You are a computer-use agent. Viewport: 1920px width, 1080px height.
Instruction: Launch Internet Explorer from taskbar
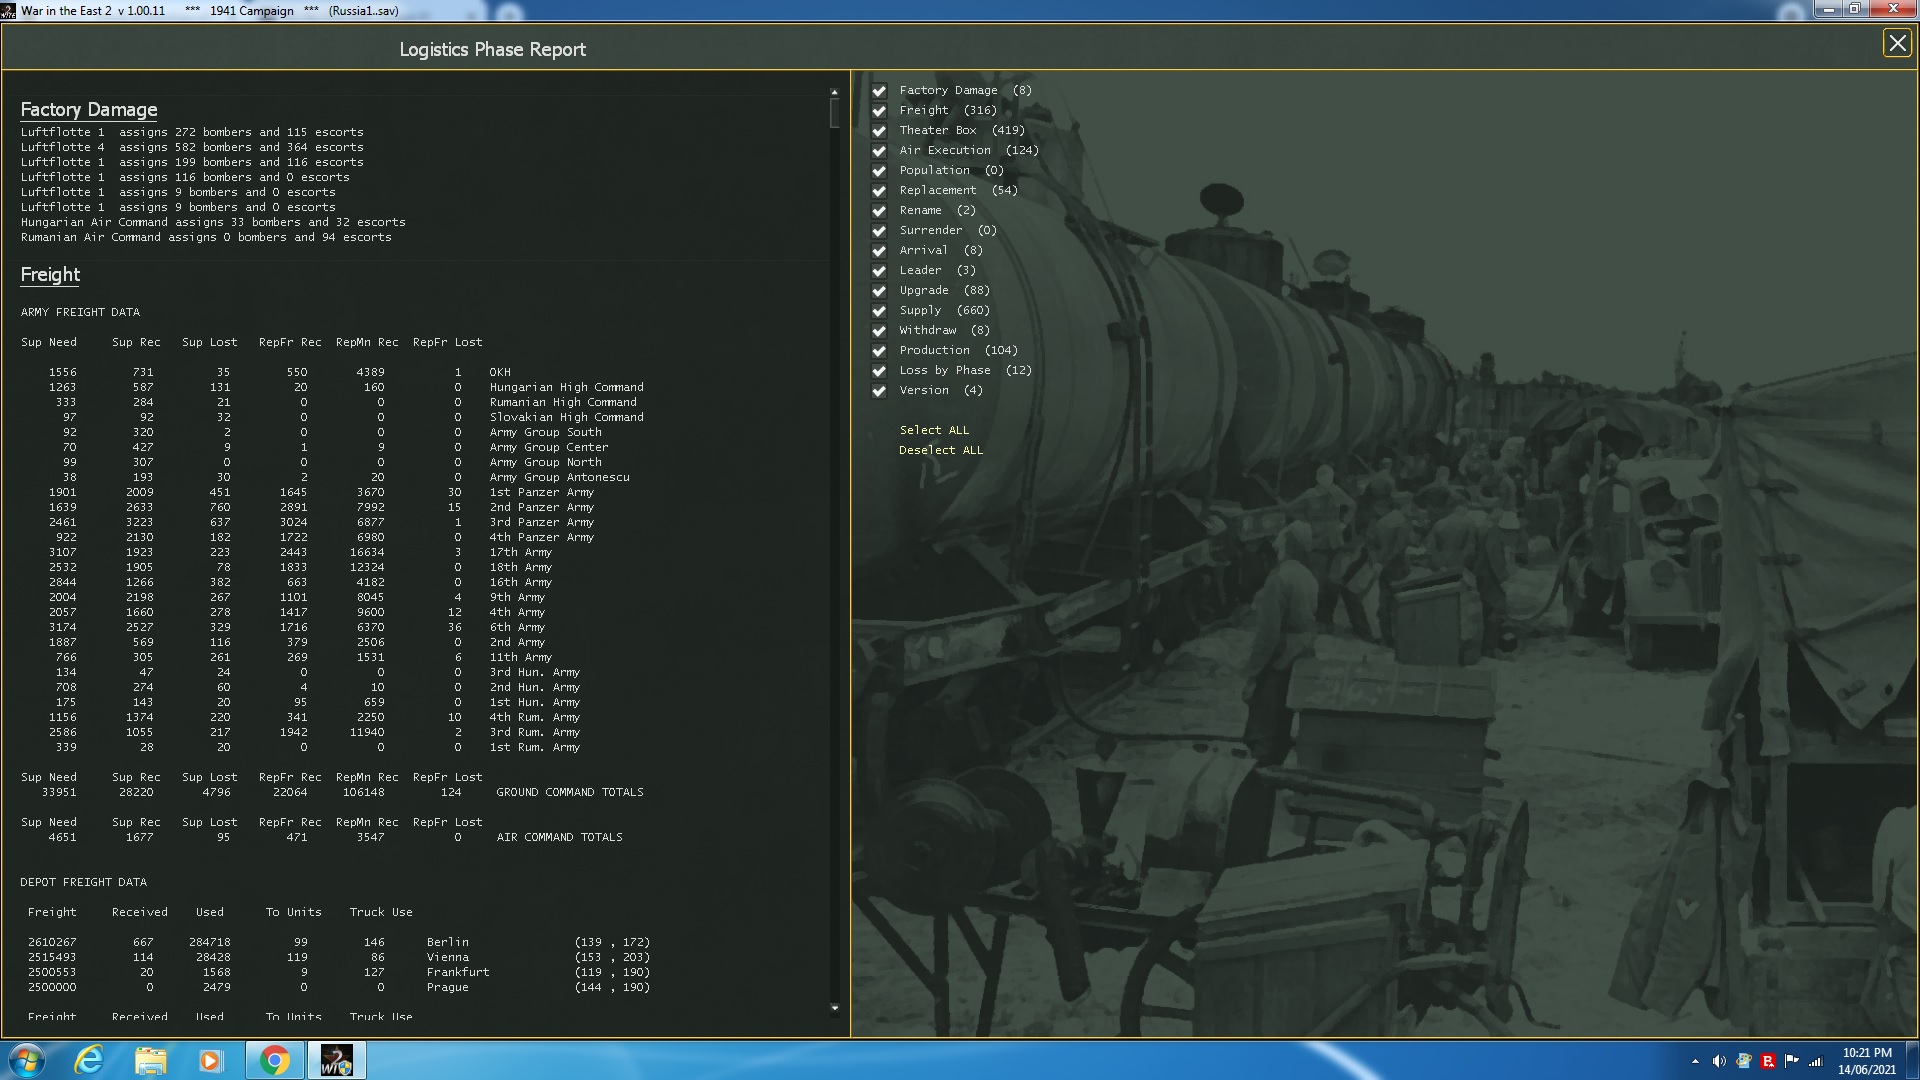[x=89, y=1060]
